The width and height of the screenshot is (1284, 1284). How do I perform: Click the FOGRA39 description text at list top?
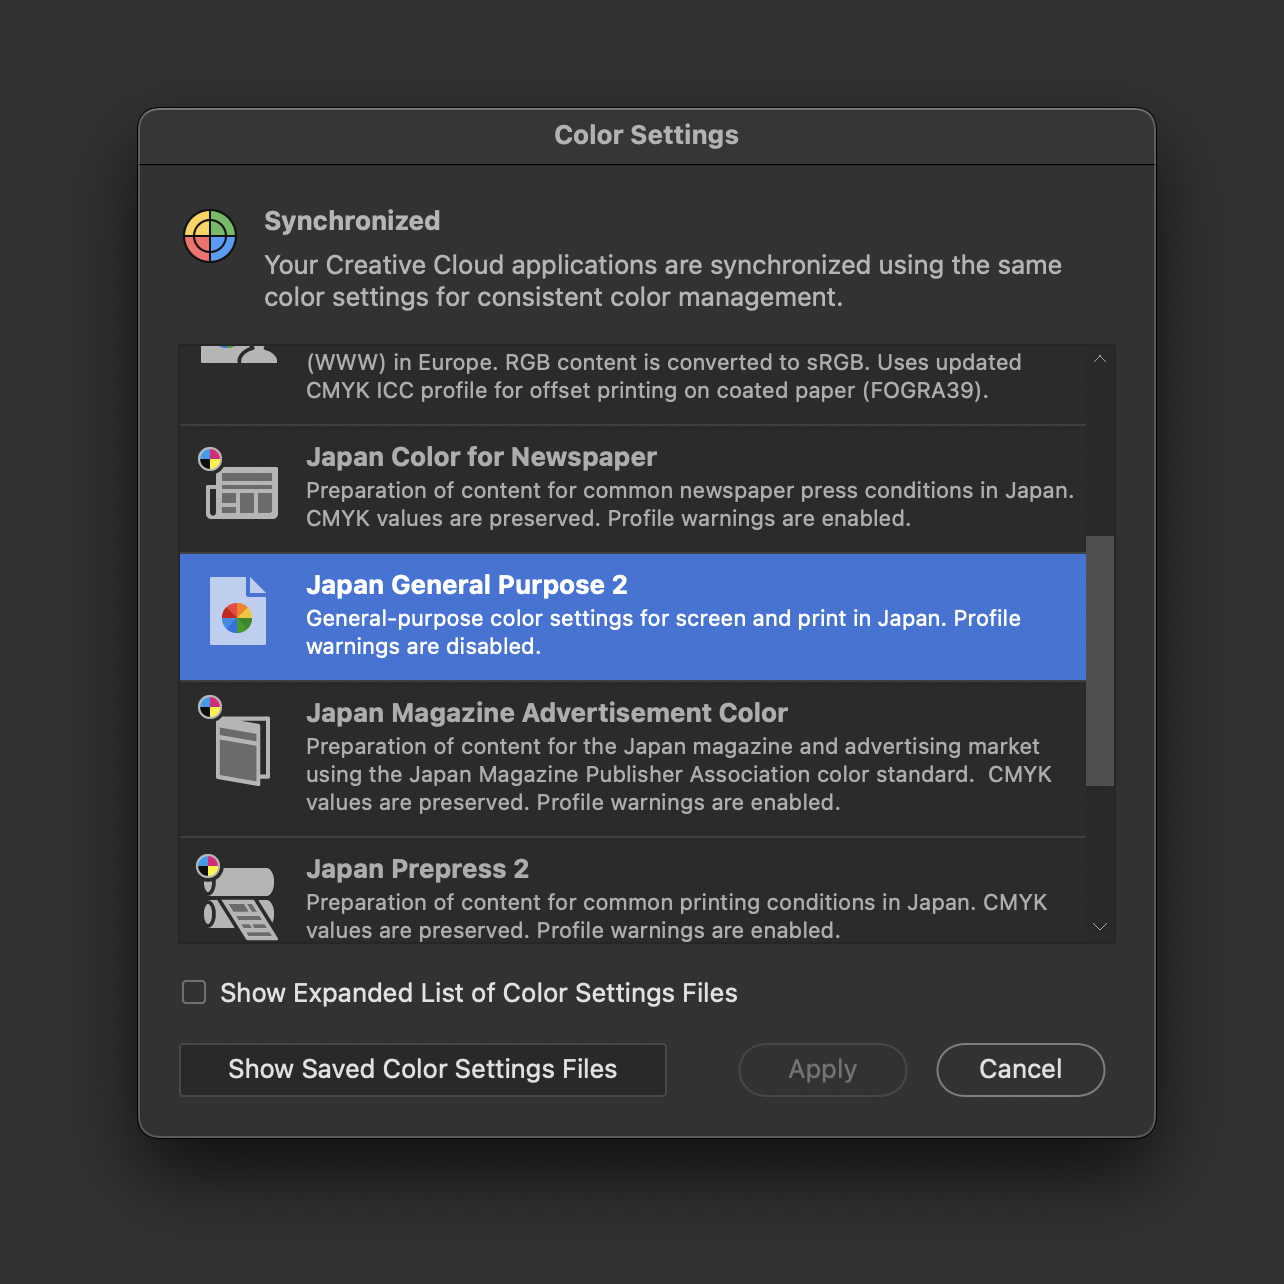pyautogui.click(x=664, y=376)
